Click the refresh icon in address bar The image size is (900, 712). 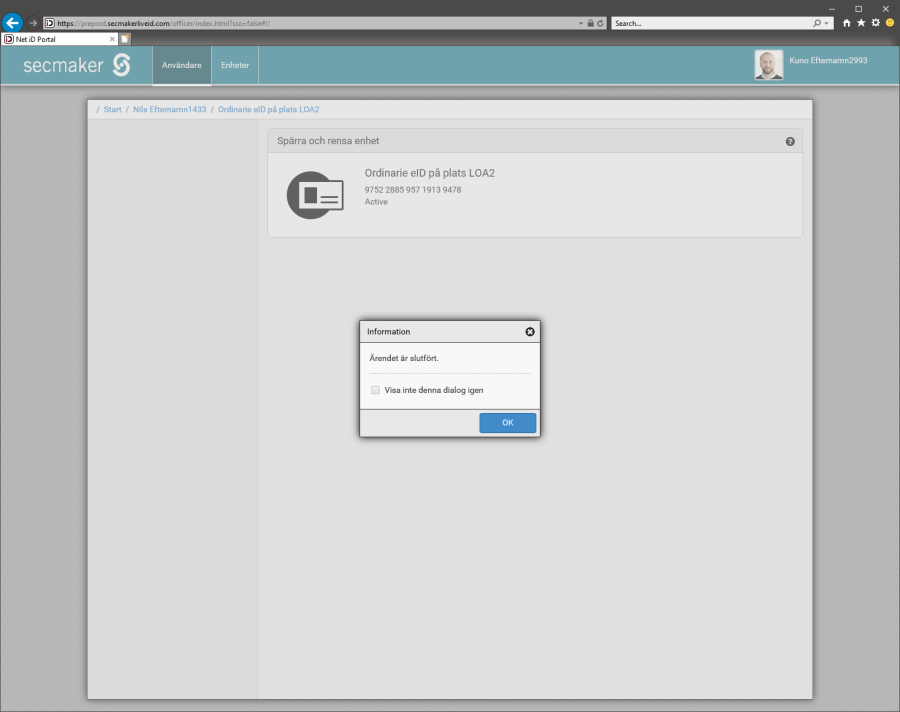click(600, 23)
